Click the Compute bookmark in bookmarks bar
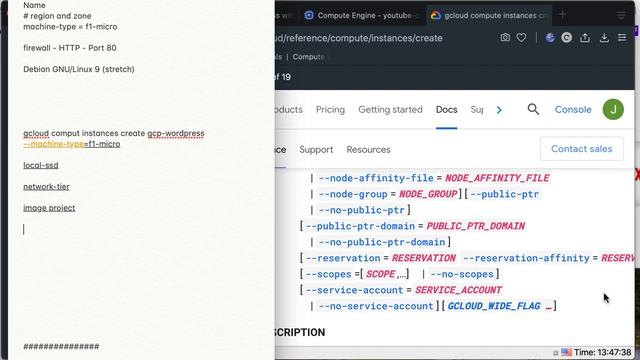Viewport: 640px width, 360px height. 308,57
